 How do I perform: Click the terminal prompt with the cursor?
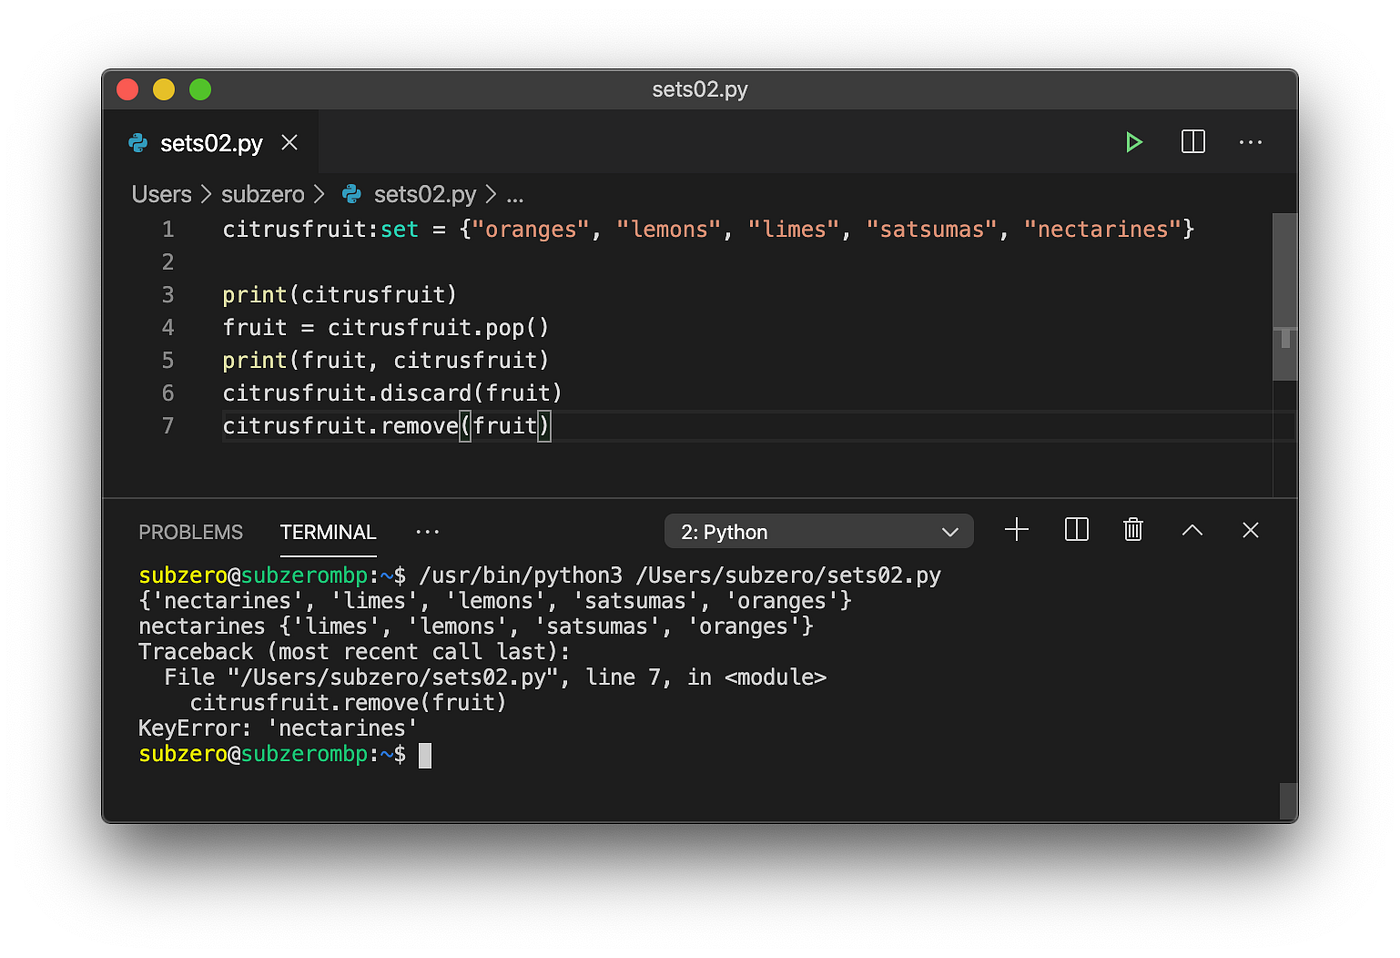click(x=285, y=754)
